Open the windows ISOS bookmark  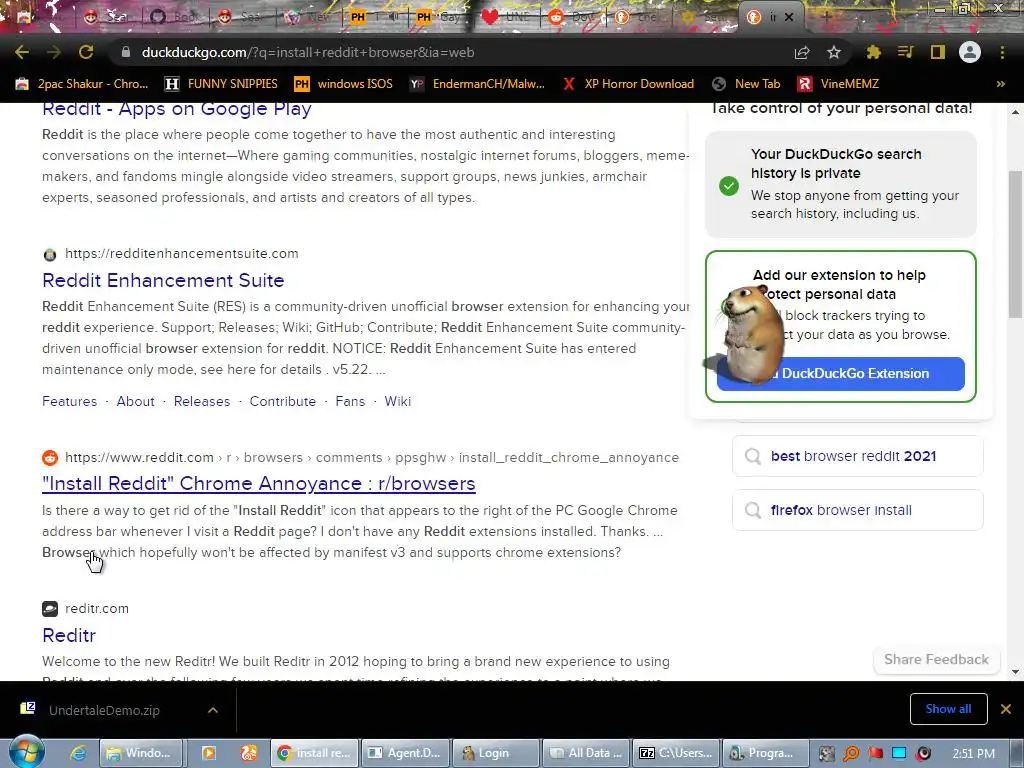344,84
